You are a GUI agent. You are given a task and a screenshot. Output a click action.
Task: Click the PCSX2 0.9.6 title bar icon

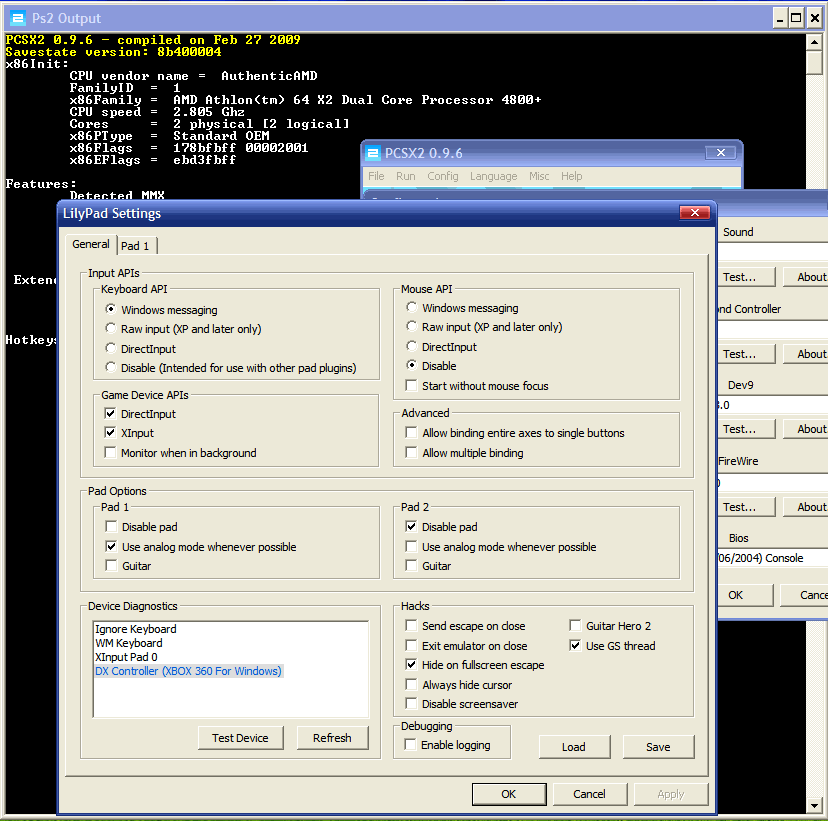coord(373,153)
